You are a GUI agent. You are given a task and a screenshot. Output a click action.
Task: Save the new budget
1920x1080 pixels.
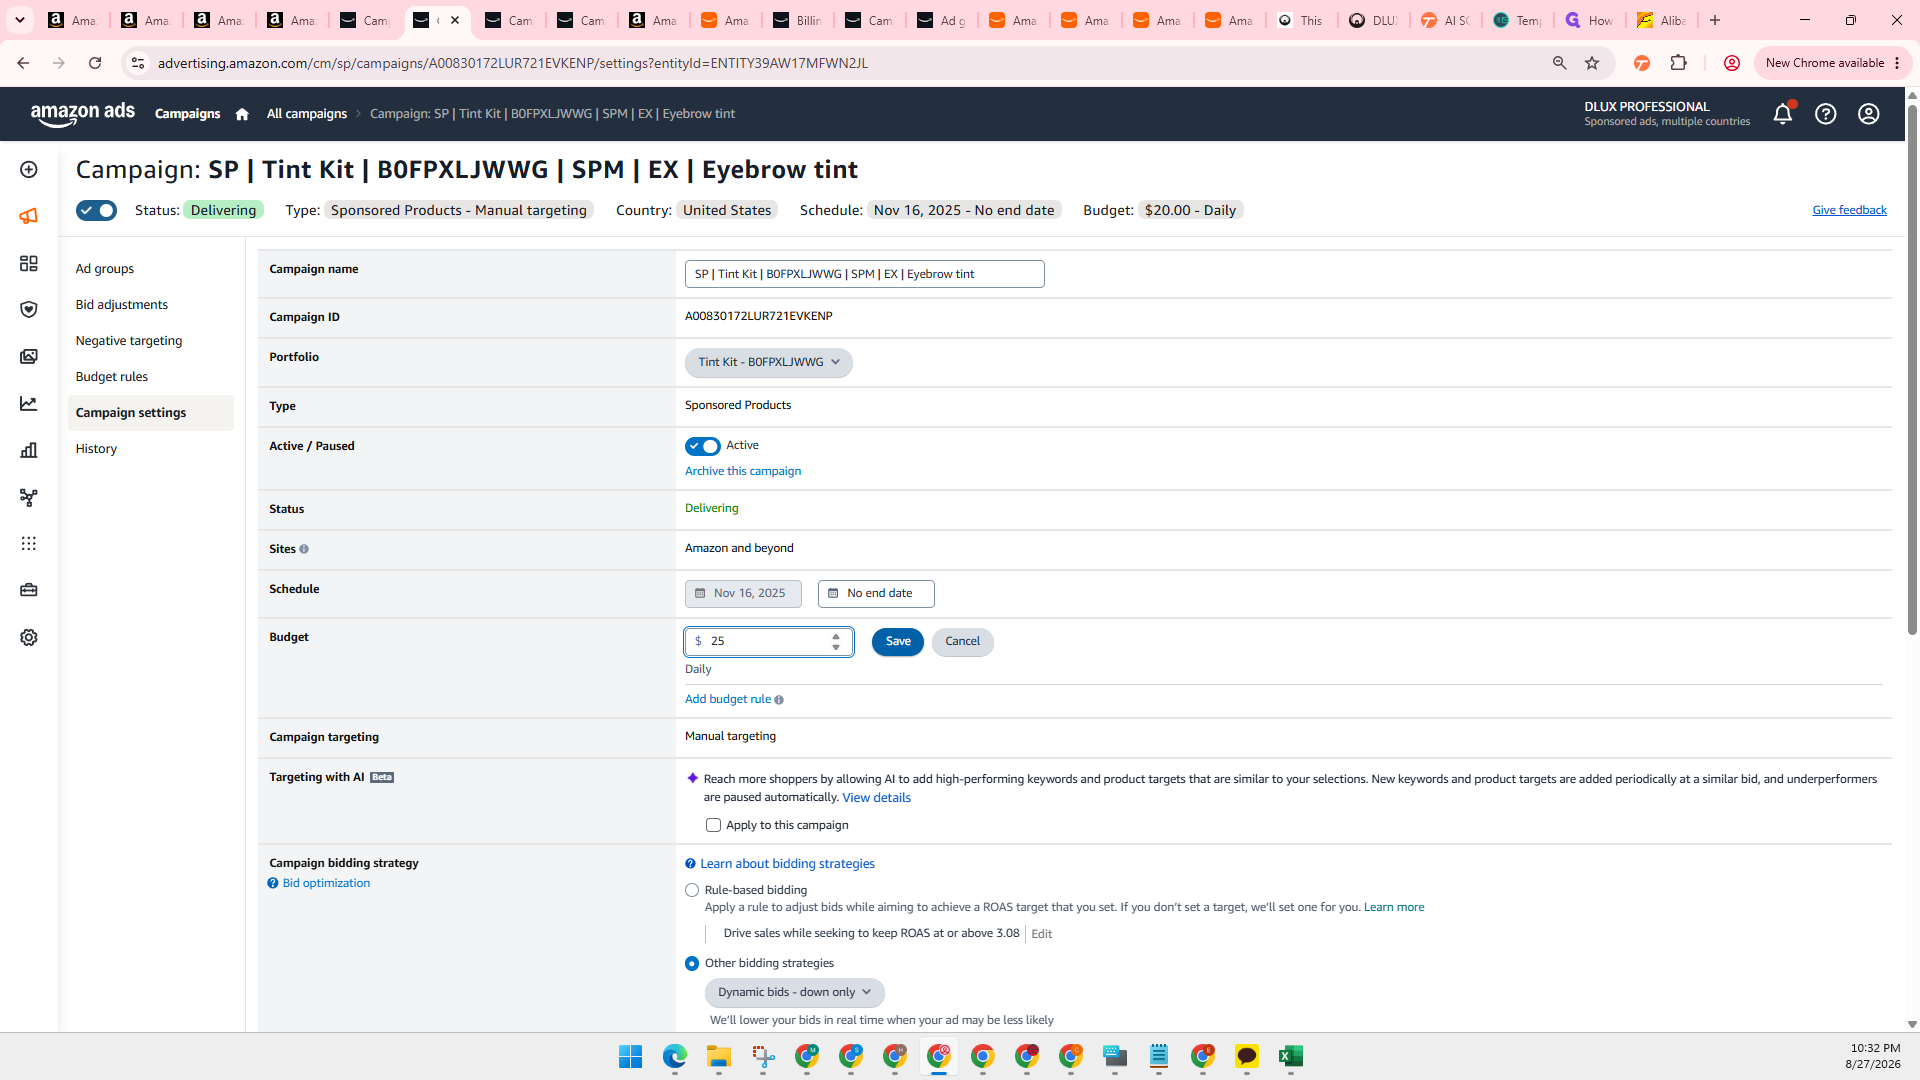[898, 642]
